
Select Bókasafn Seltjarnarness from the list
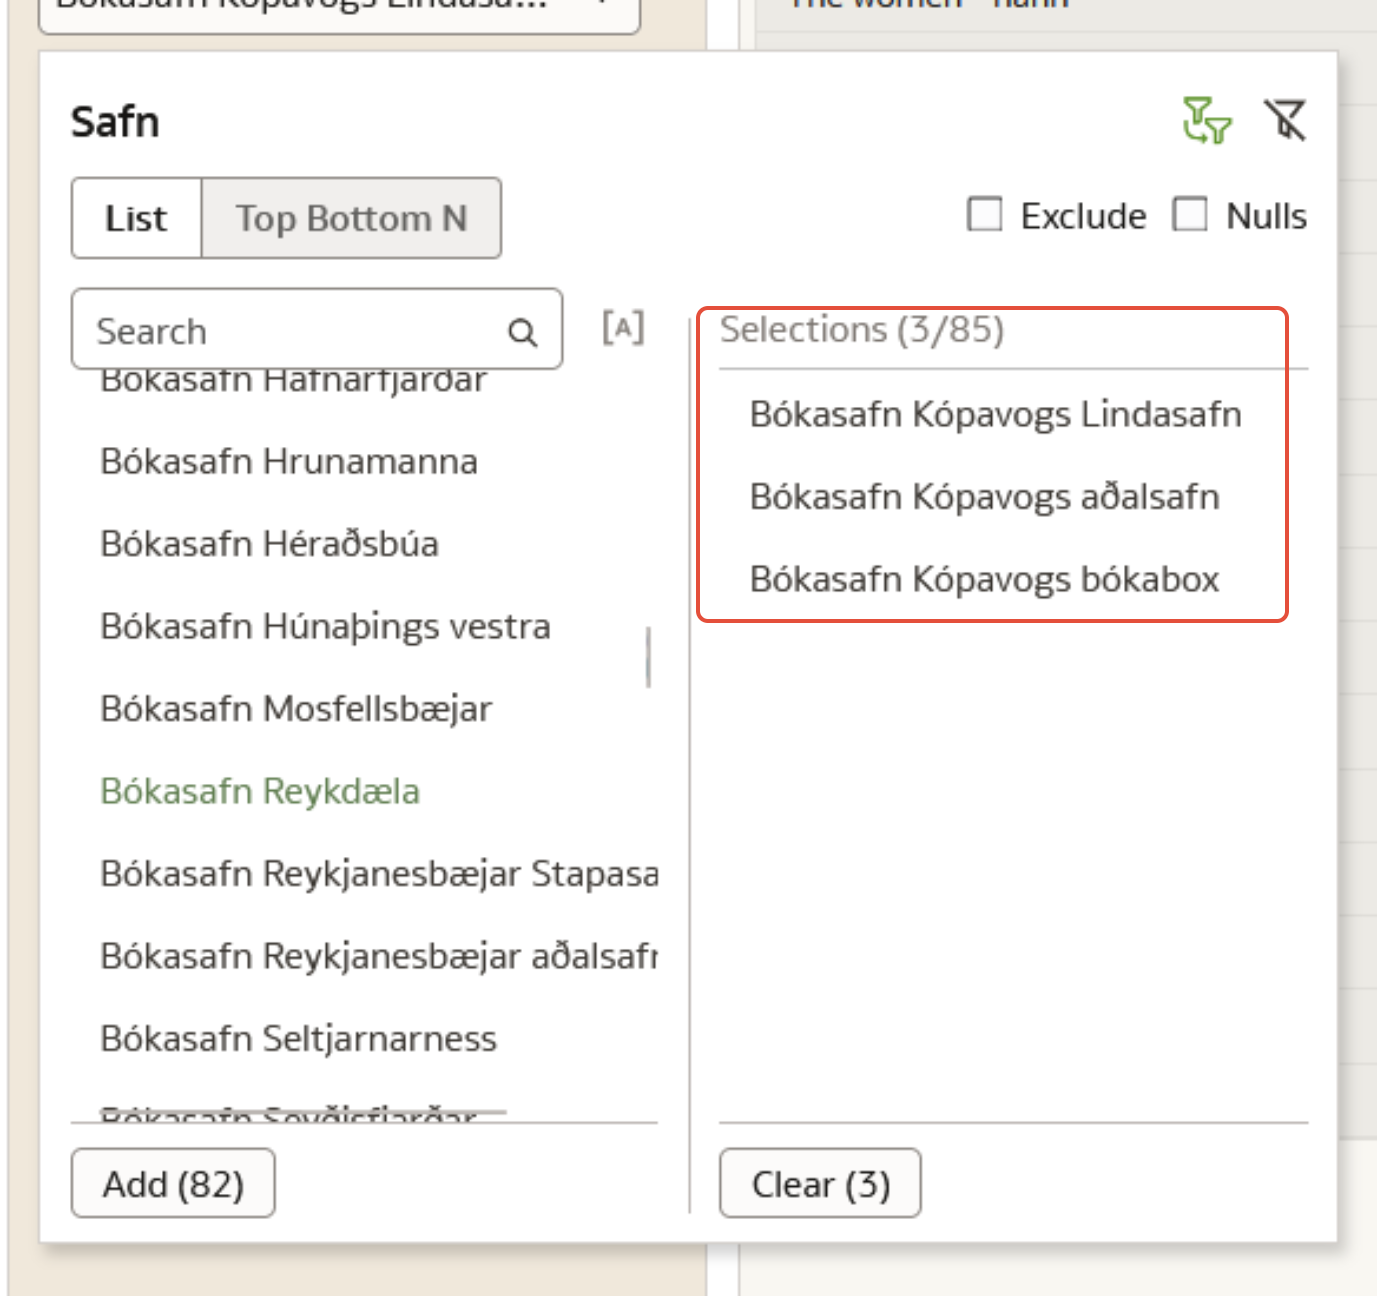[298, 1038]
